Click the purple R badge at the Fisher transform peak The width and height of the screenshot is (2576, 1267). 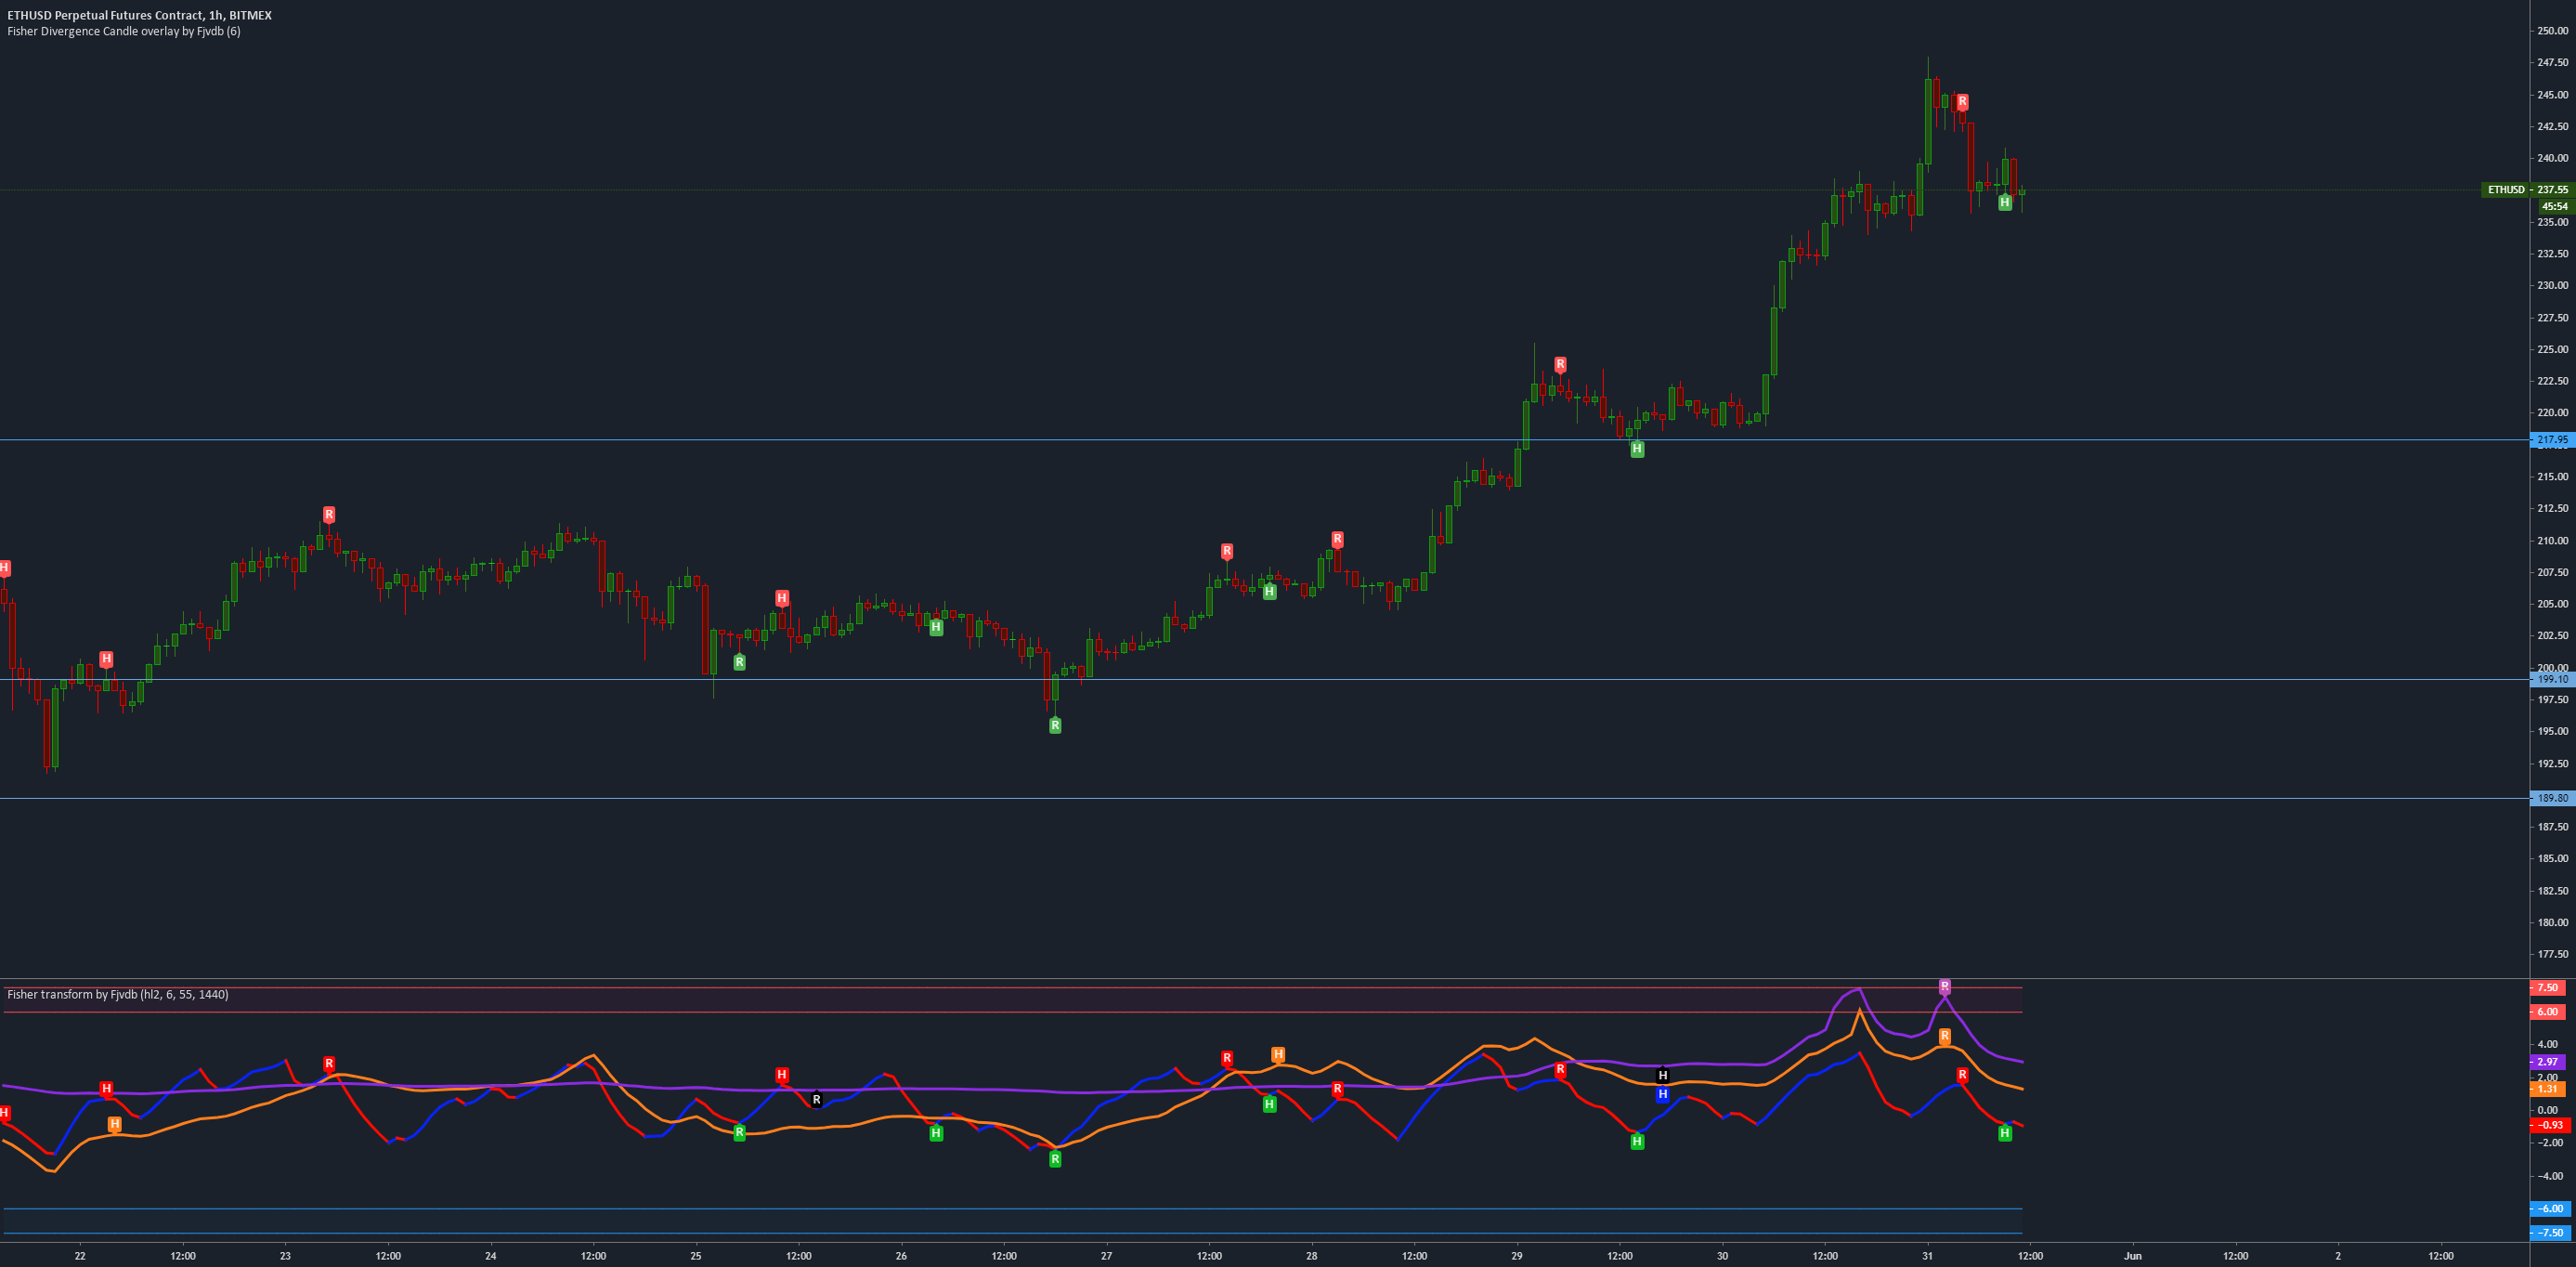[x=1945, y=986]
